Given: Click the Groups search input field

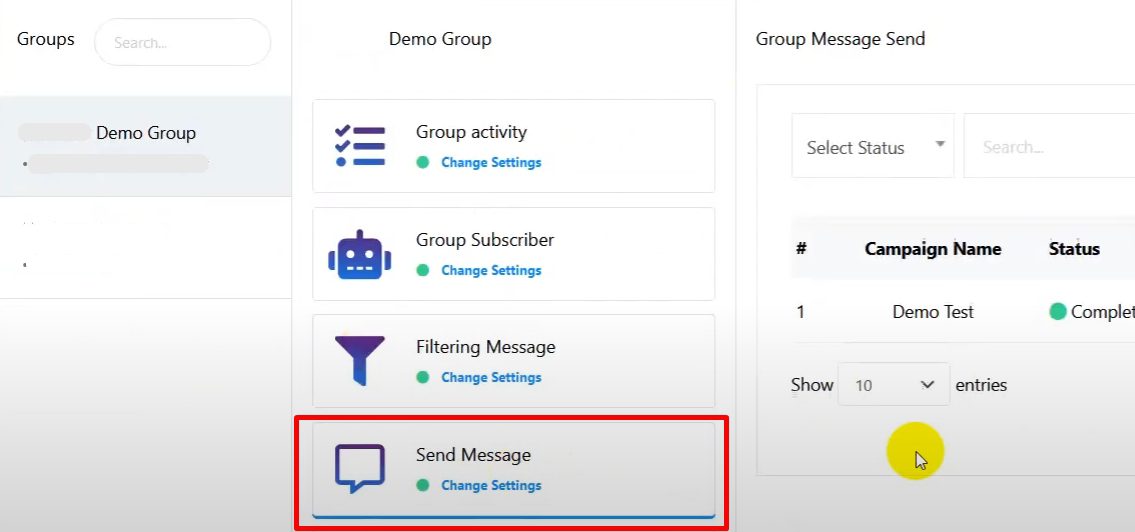Looking at the screenshot, I should coord(182,43).
